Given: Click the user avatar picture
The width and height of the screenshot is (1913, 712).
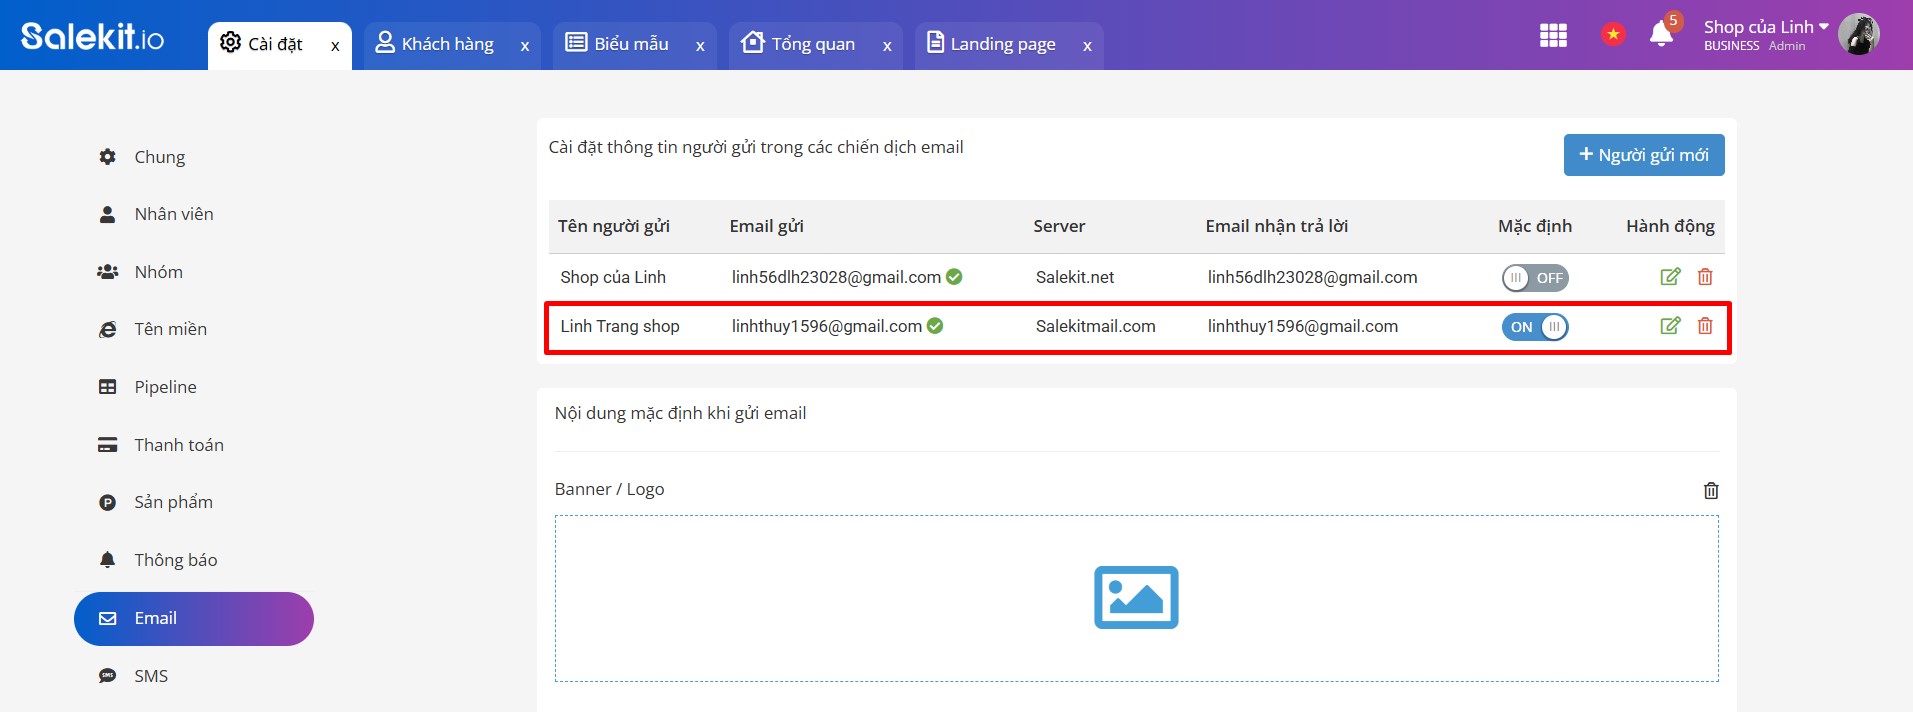Looking at the screenshot, I should [1859, 35].
